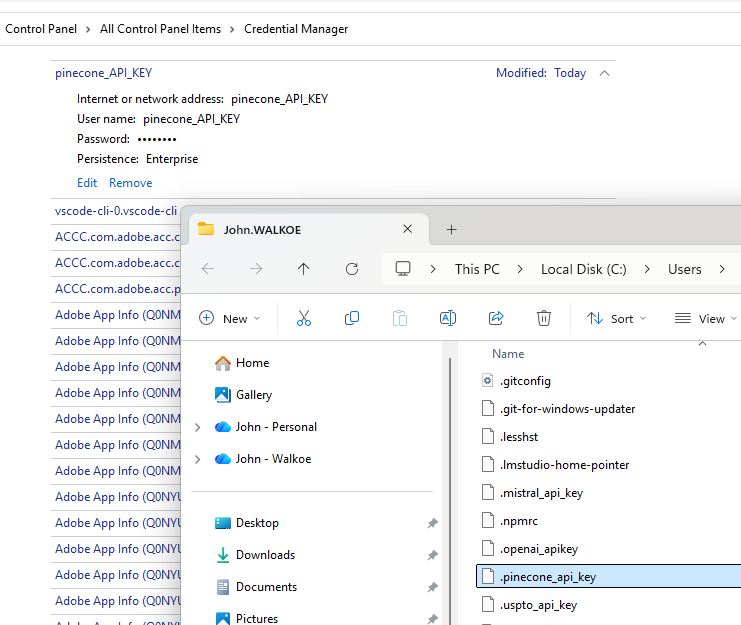The width and height of the screenshot is (741, 625).
Task: Open the Documents quick access folder
Action: tap(256, 587)
